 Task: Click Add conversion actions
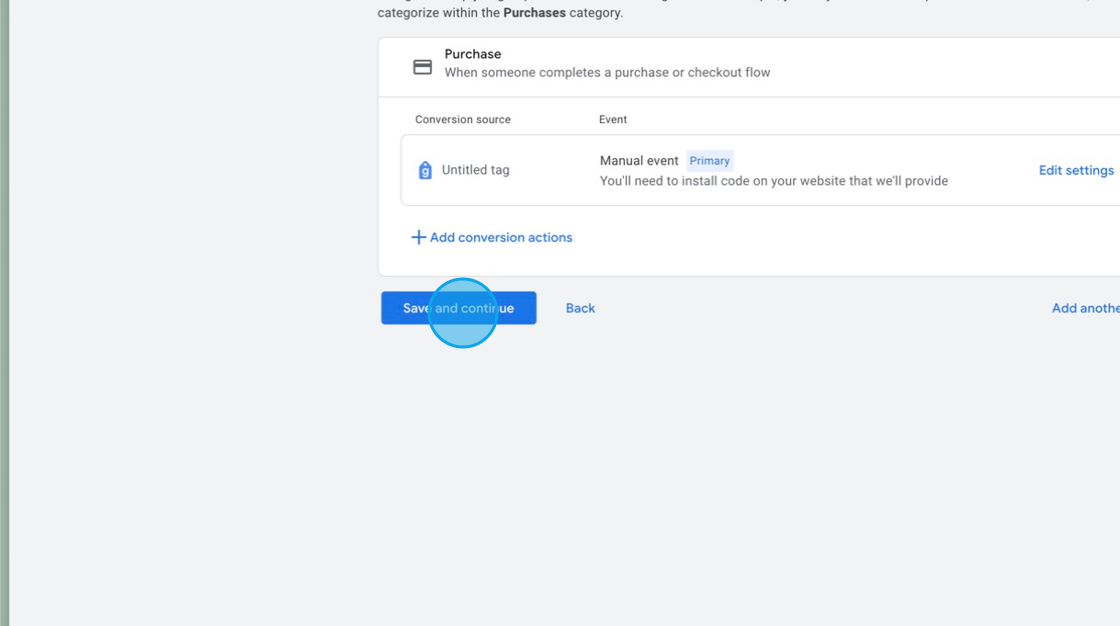(500, 237)
